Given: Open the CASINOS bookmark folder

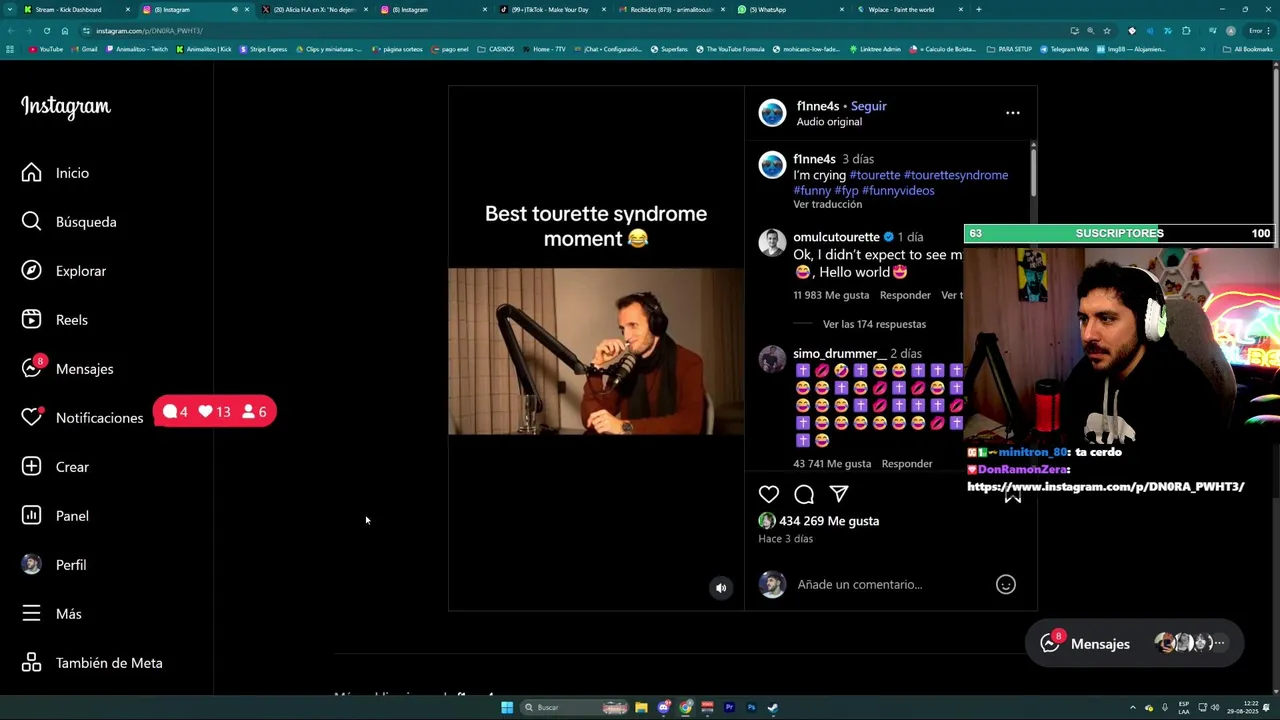Looking at the screenshot, I should tap(495, 49).
